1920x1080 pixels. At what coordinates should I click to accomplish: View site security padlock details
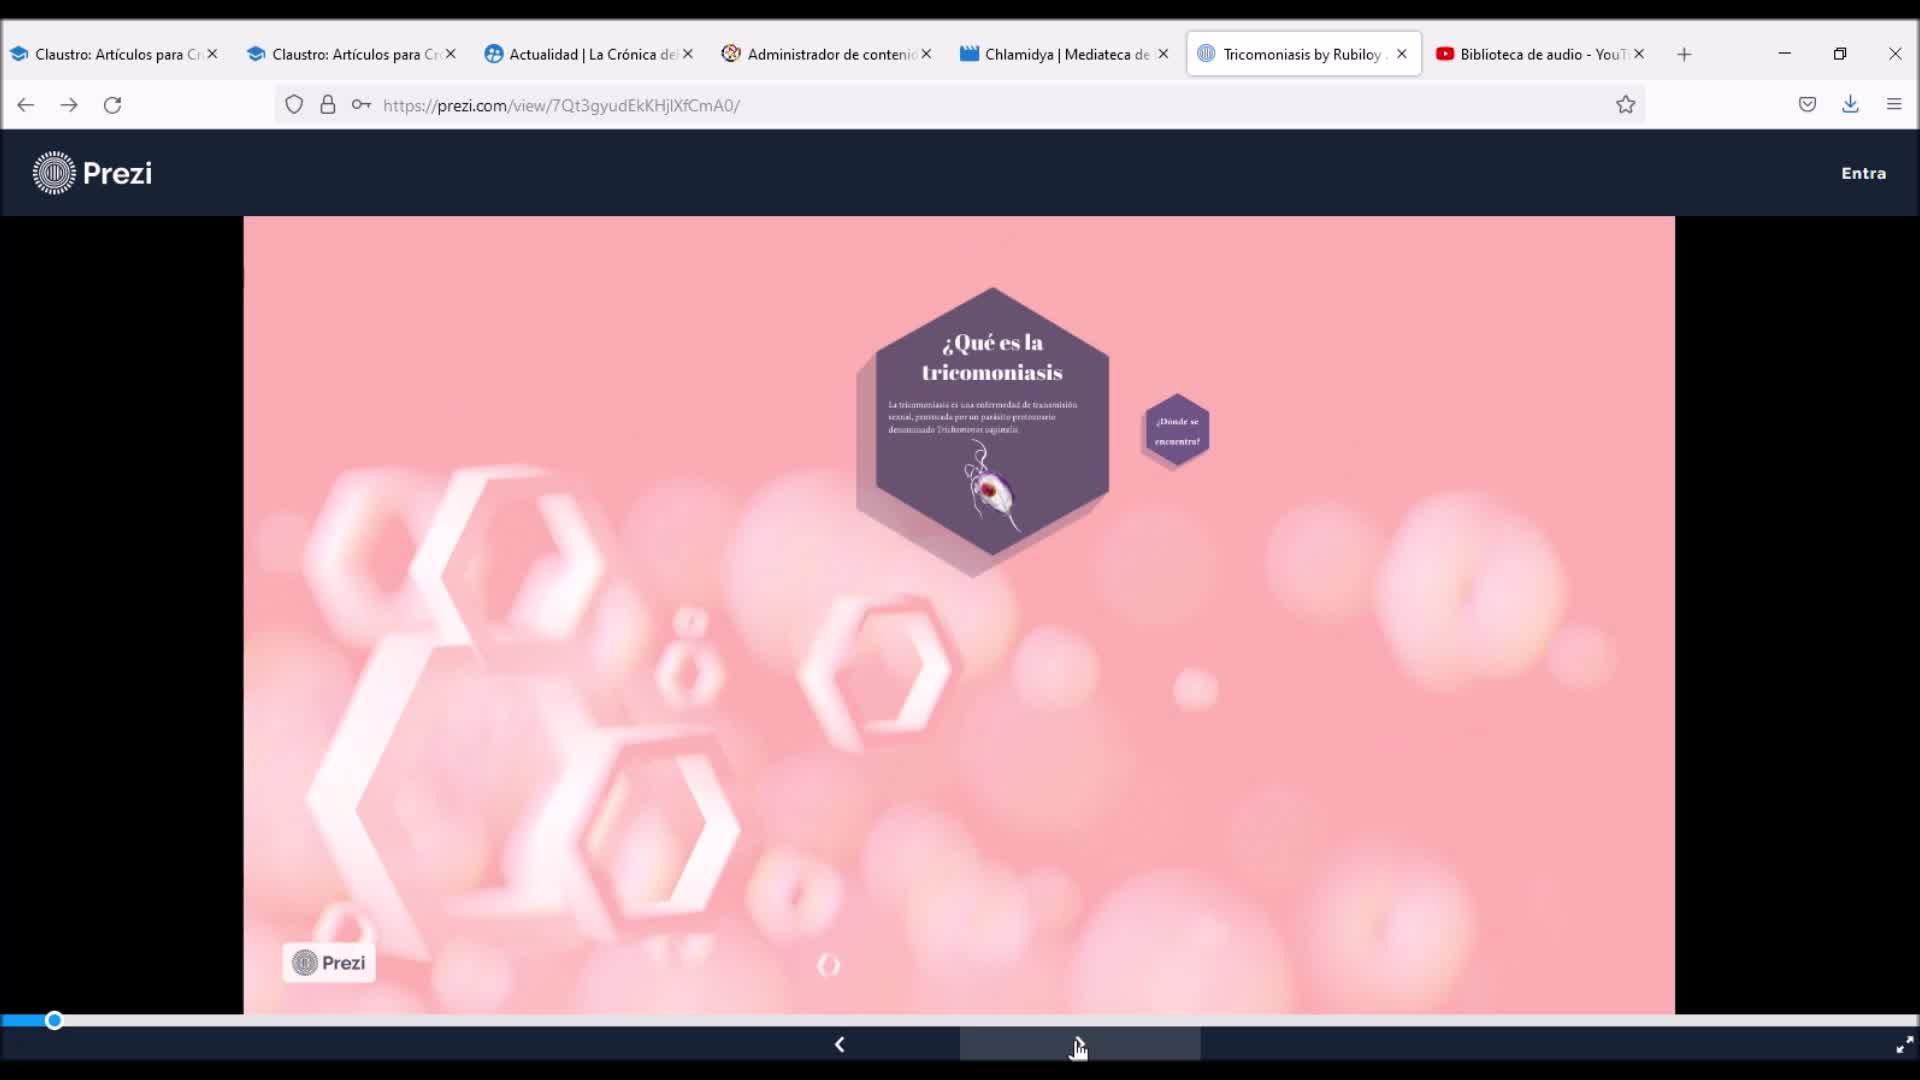(x=328, y=105)
